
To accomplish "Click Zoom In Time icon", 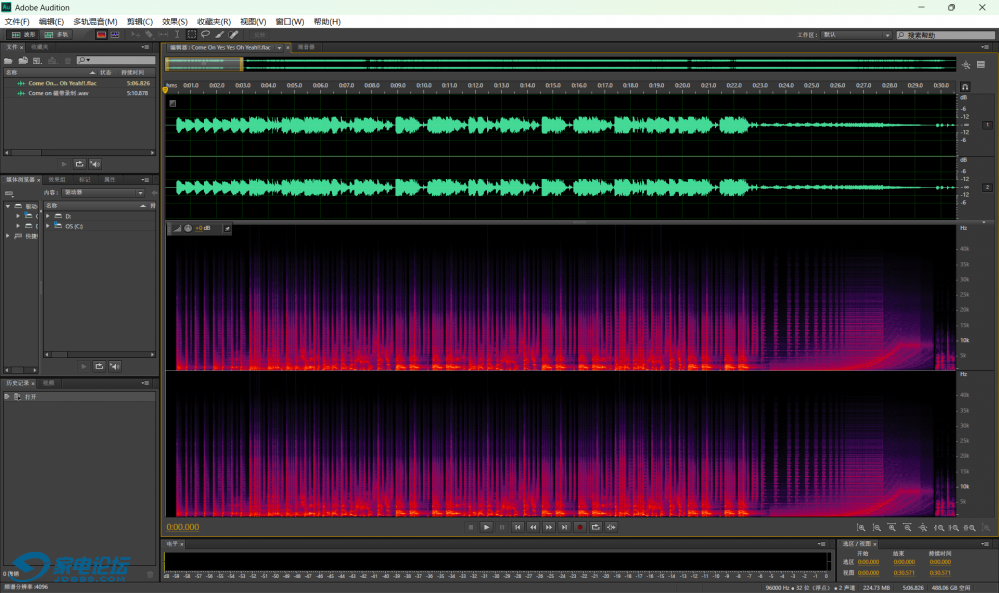I will pos(892,527).
